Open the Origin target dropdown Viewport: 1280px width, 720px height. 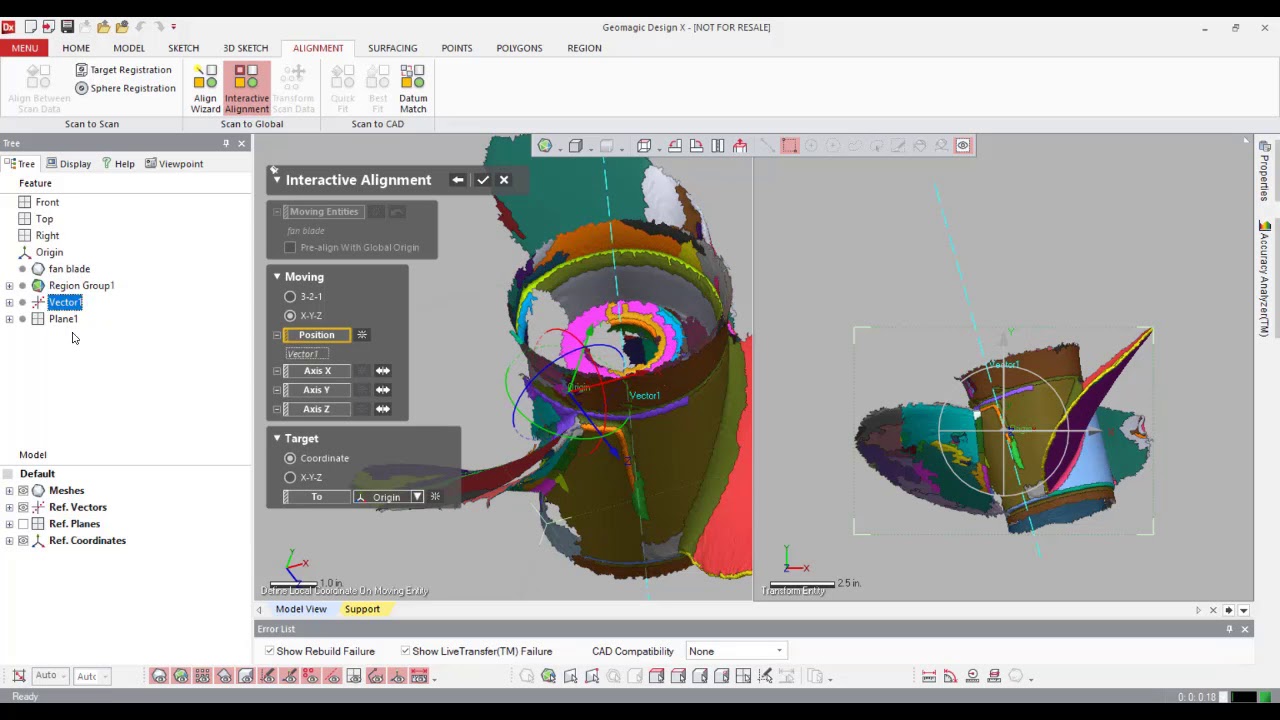coord(417,497)
